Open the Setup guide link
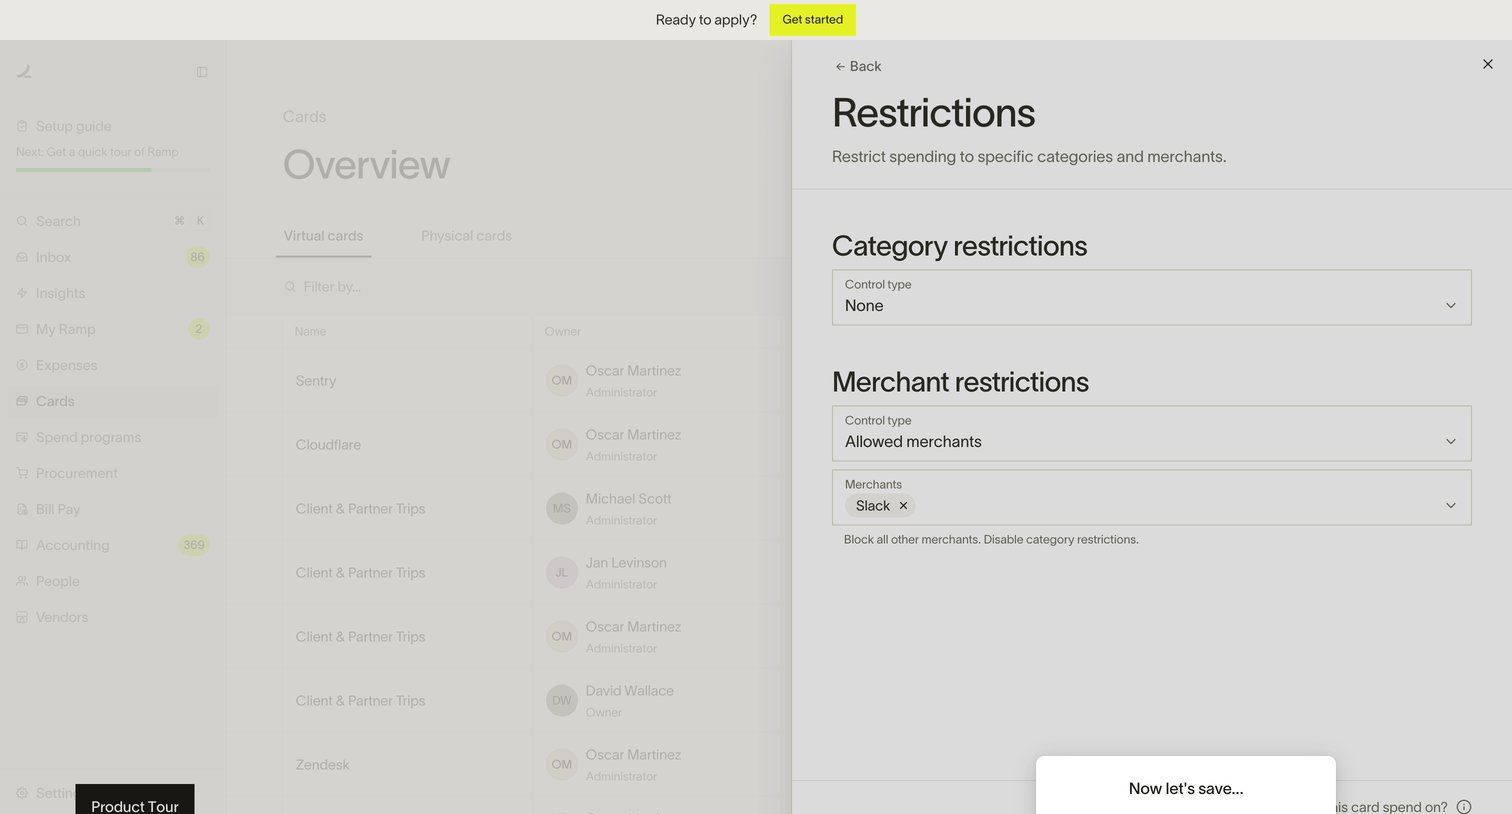This screenshot has height=814, width=1512. (x=74, y=126)
